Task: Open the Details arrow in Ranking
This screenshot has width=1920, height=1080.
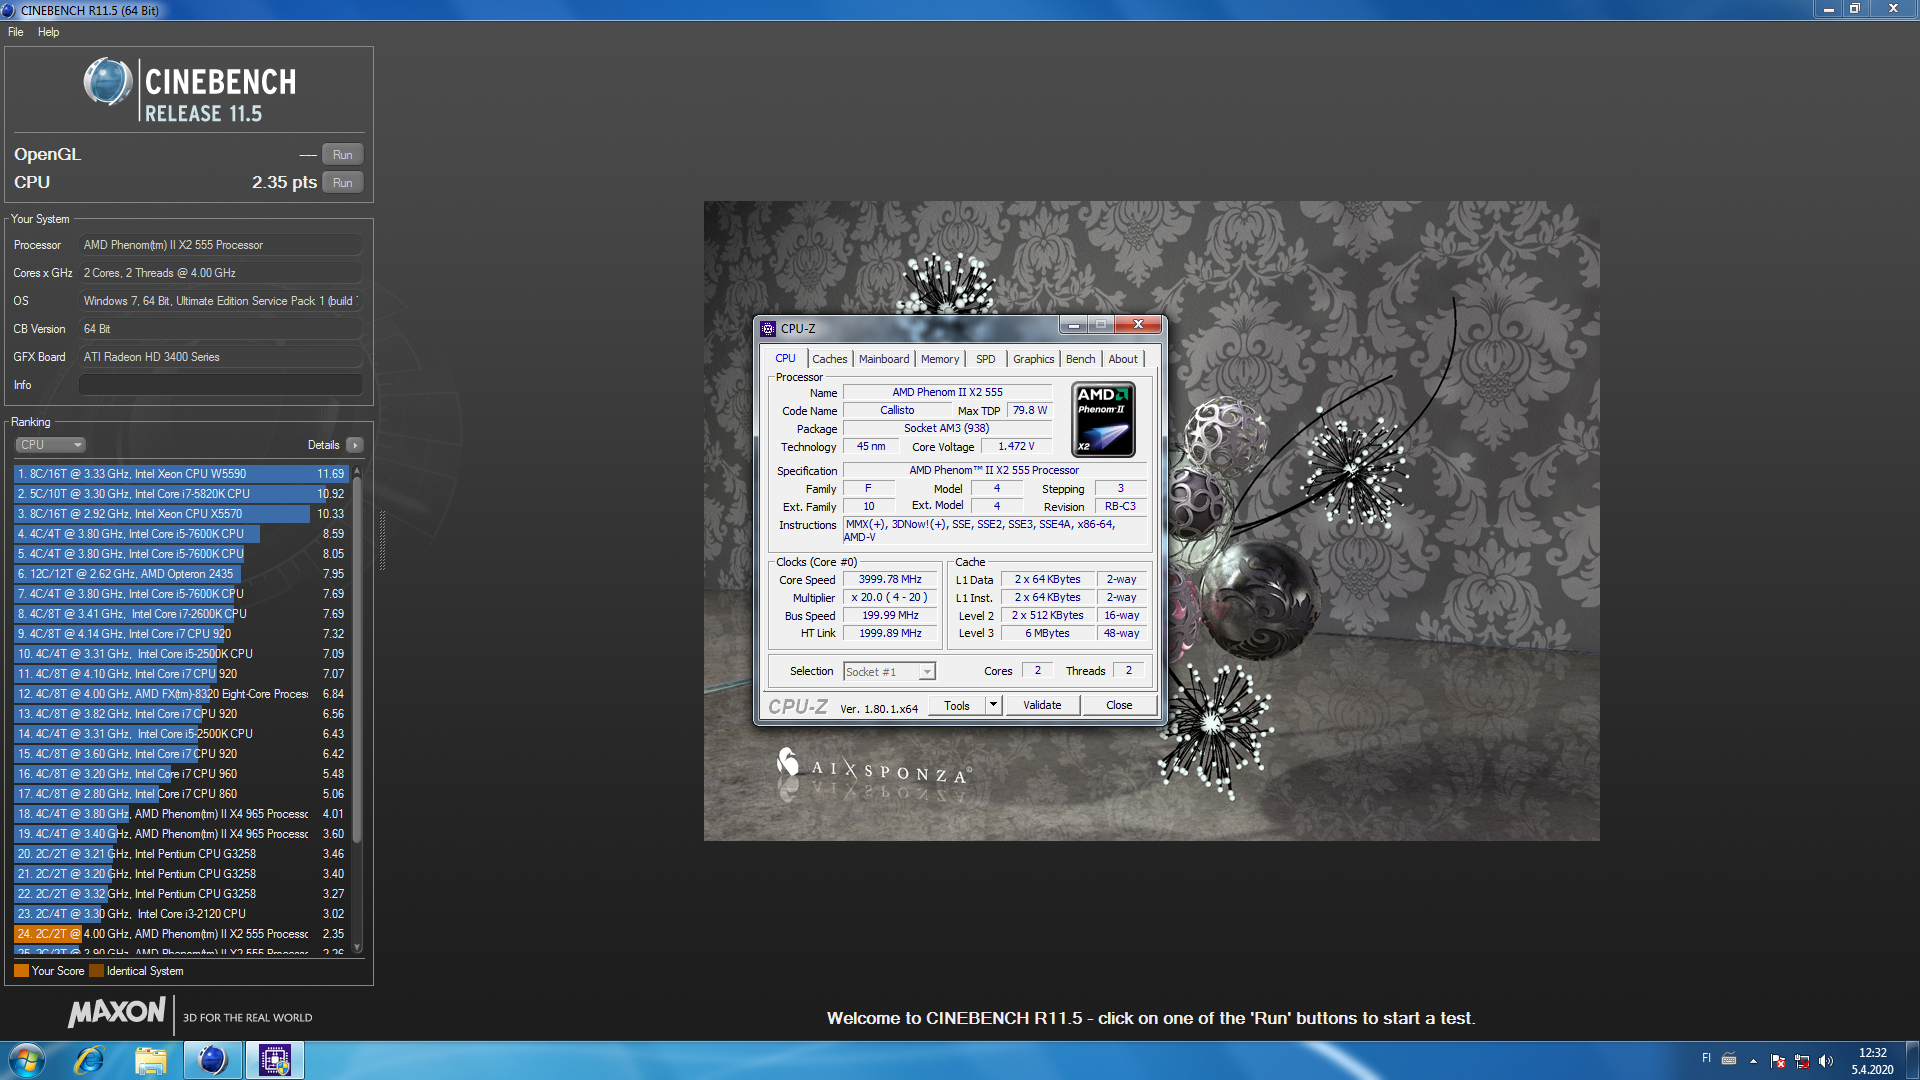Action: (355, 445)
